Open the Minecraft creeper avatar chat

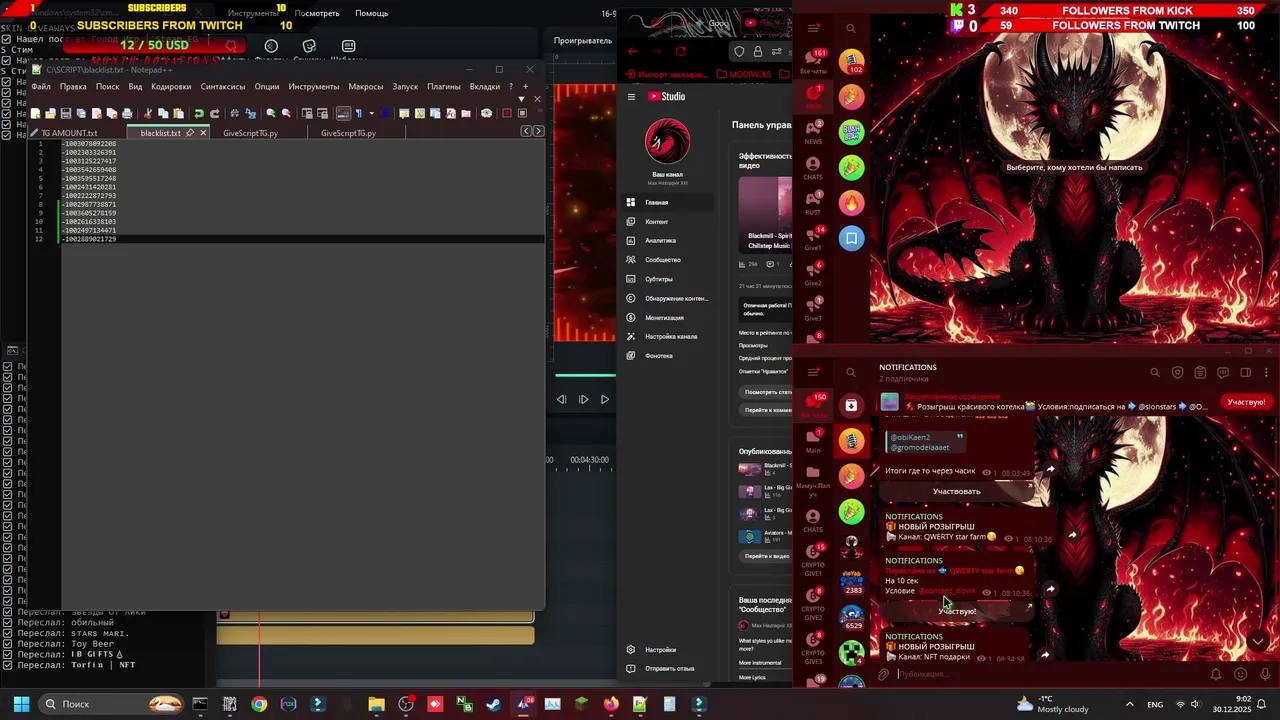(x=851, y=654)
